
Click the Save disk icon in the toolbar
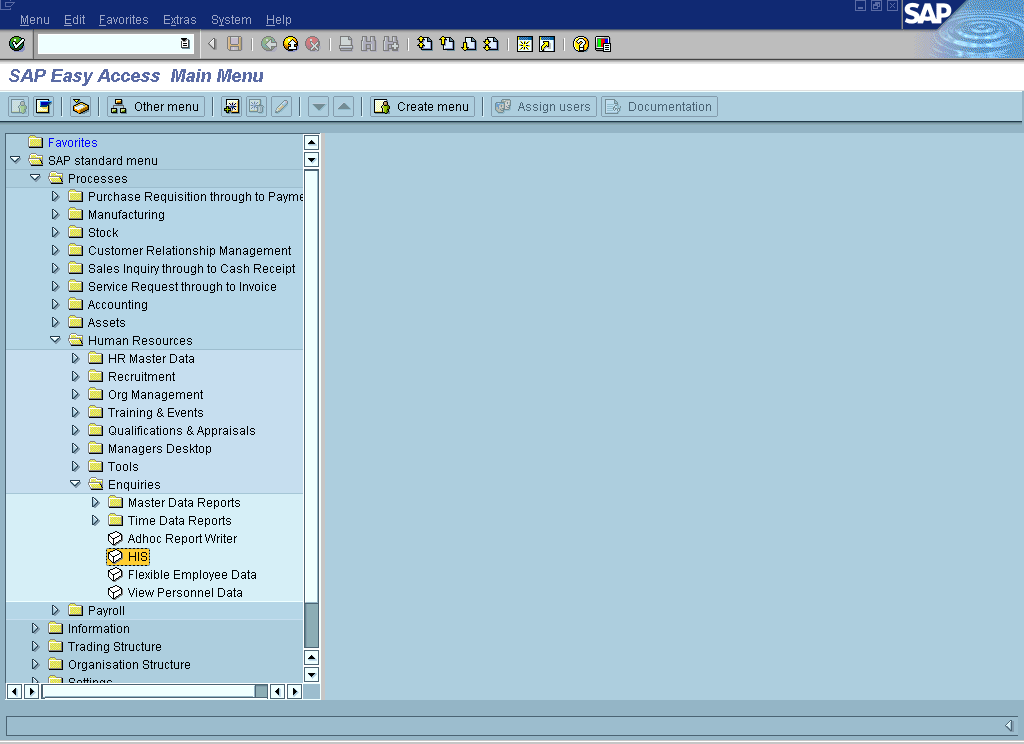point(234,44)
